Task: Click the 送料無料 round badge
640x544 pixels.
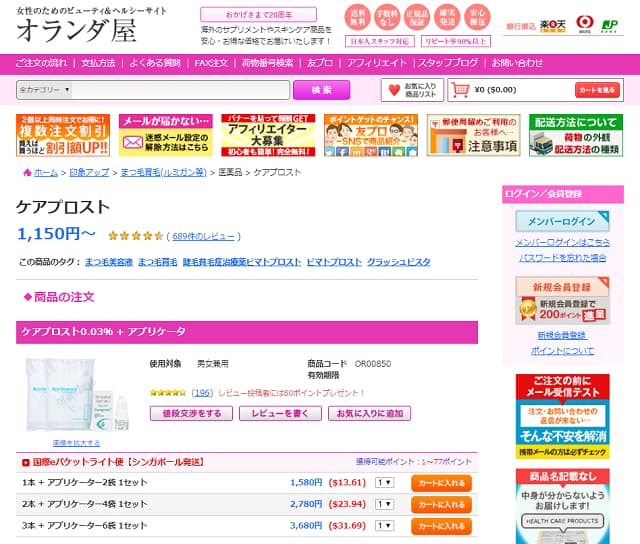Action: [358, 18]
